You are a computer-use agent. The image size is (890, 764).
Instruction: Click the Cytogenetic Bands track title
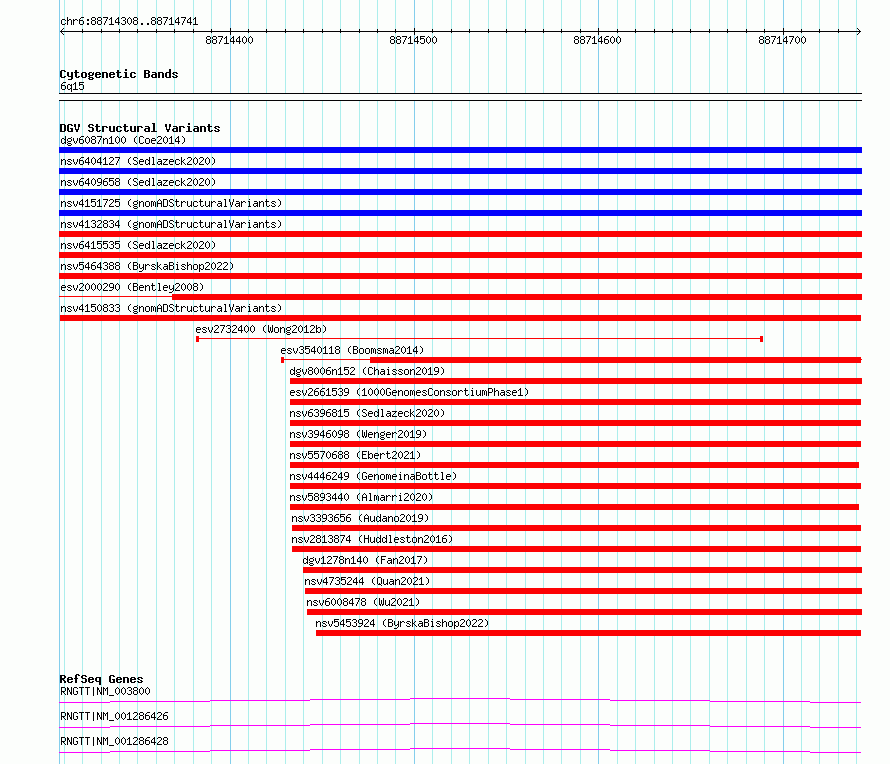click(119, 74)
